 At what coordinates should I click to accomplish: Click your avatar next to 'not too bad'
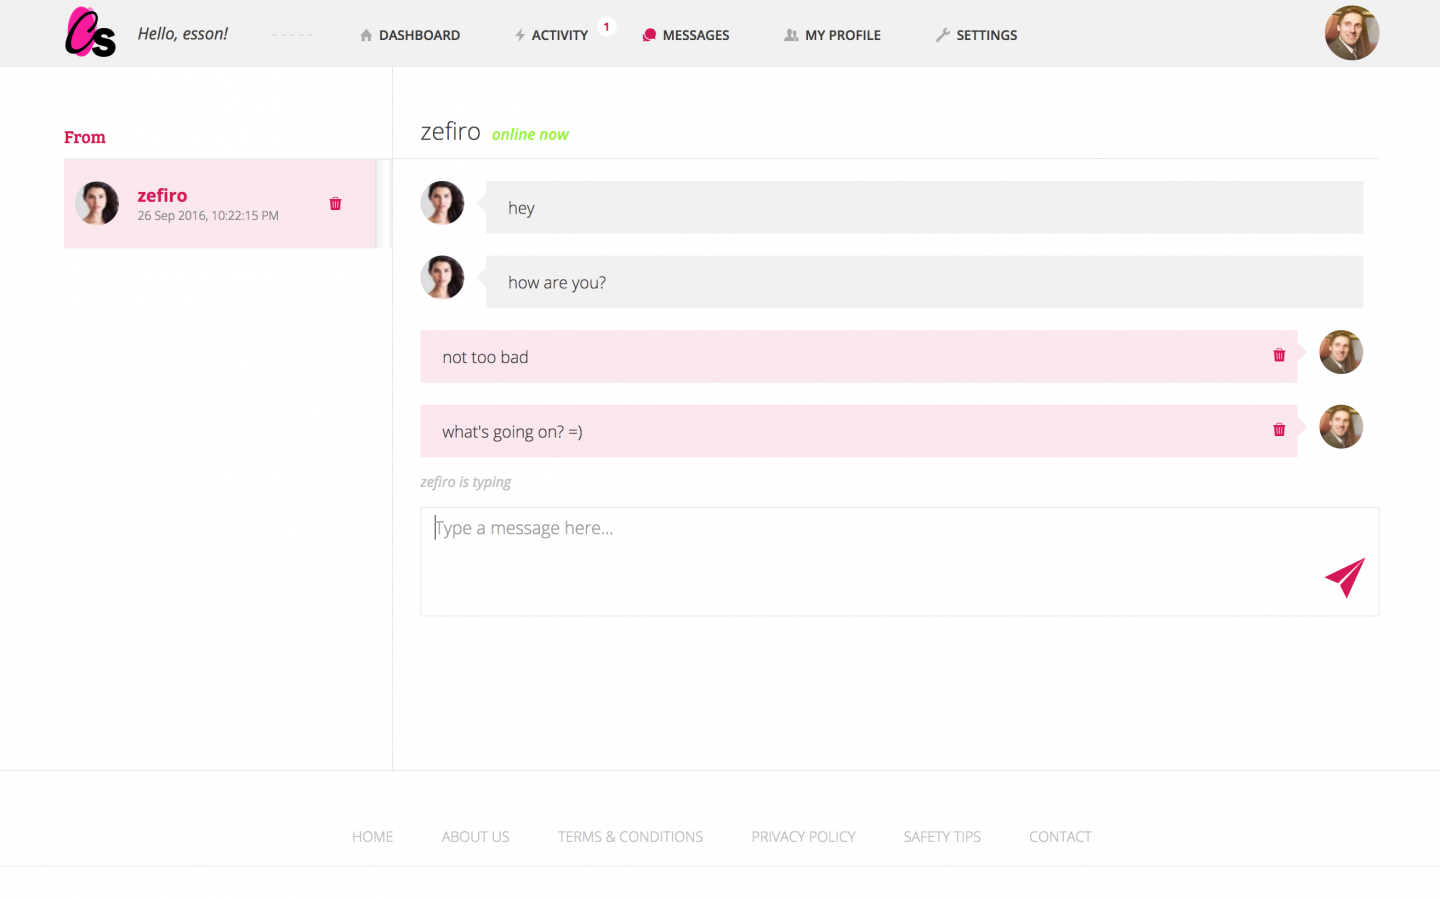1341,352
